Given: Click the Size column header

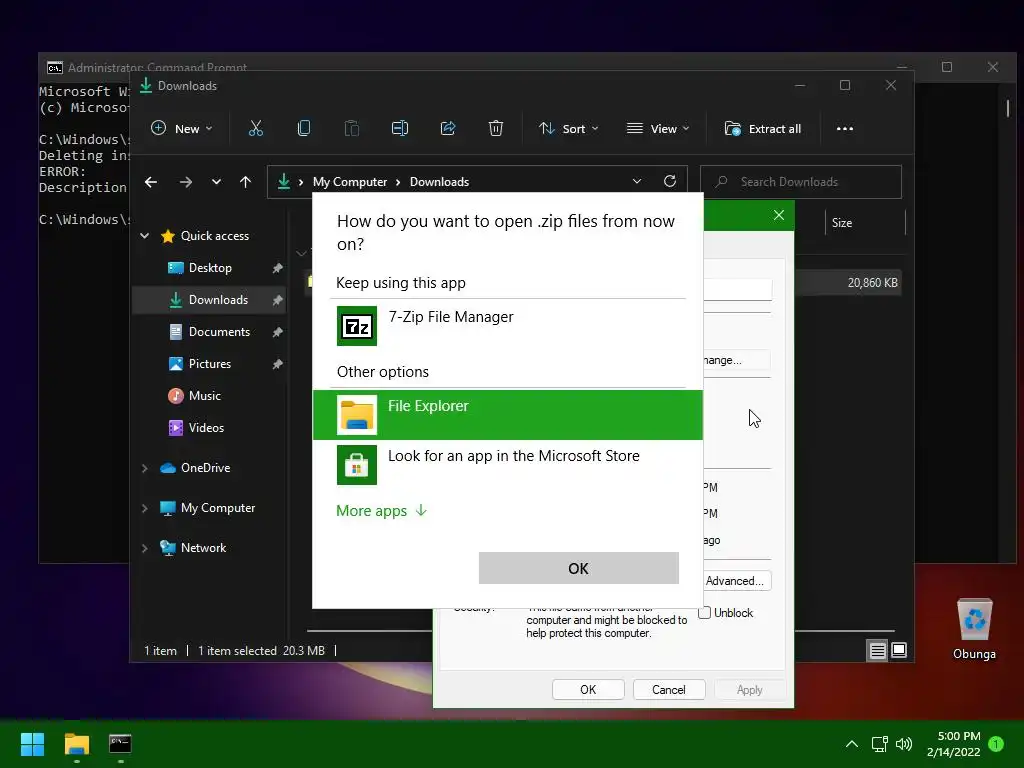Looking at the screenshot, I should point(865,223).
